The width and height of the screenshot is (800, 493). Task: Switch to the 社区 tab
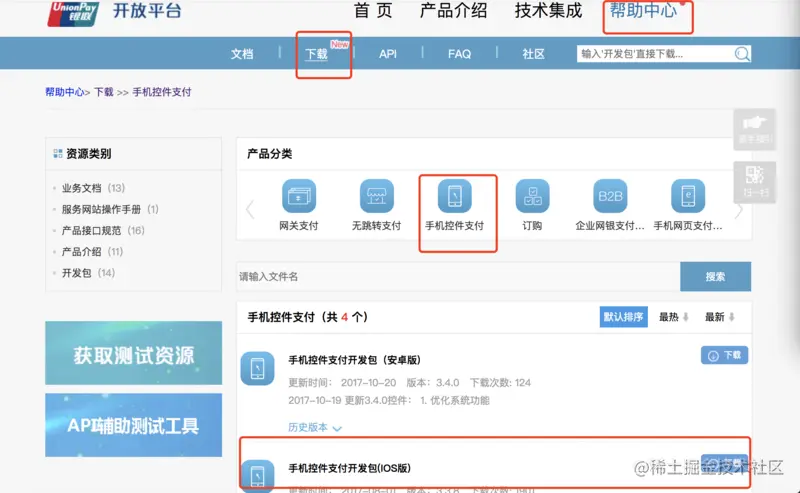(533, 54)
